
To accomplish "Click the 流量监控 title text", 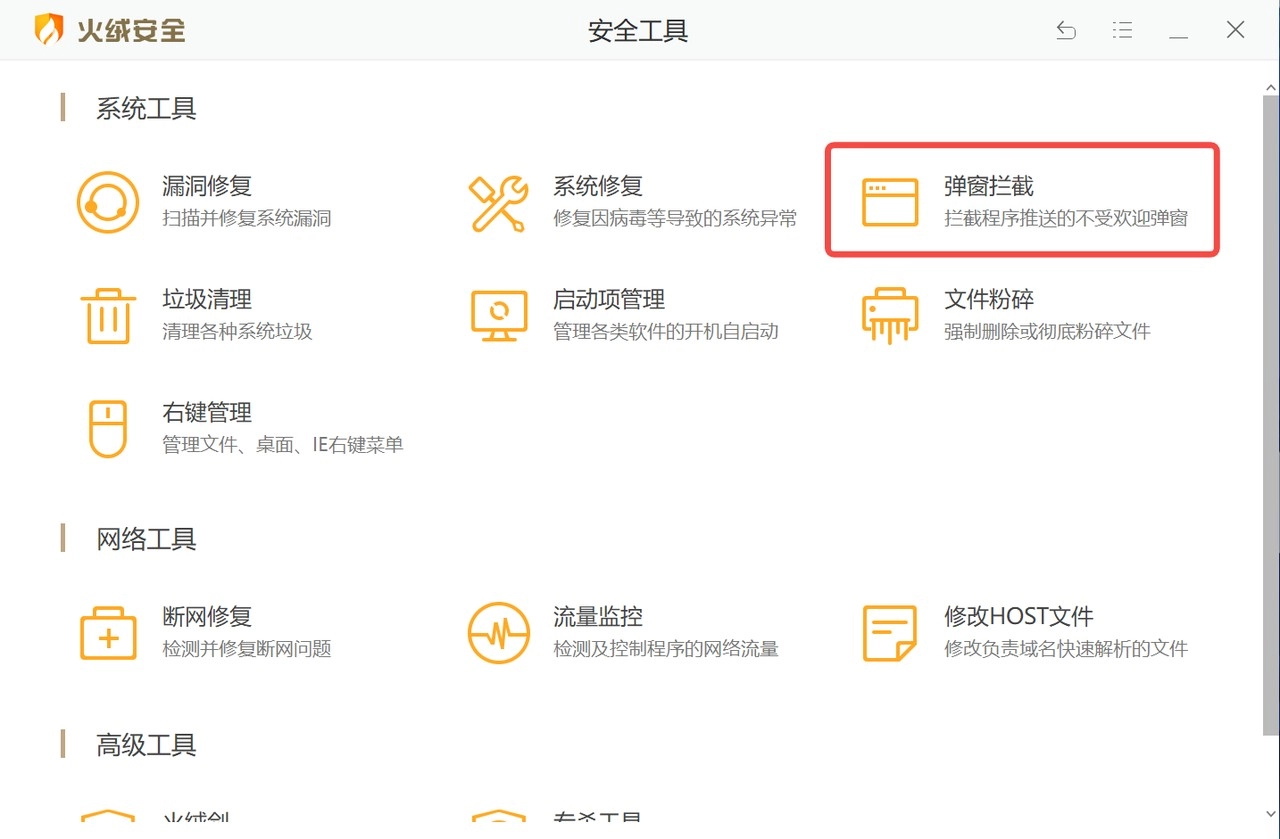I will (598, 617).
